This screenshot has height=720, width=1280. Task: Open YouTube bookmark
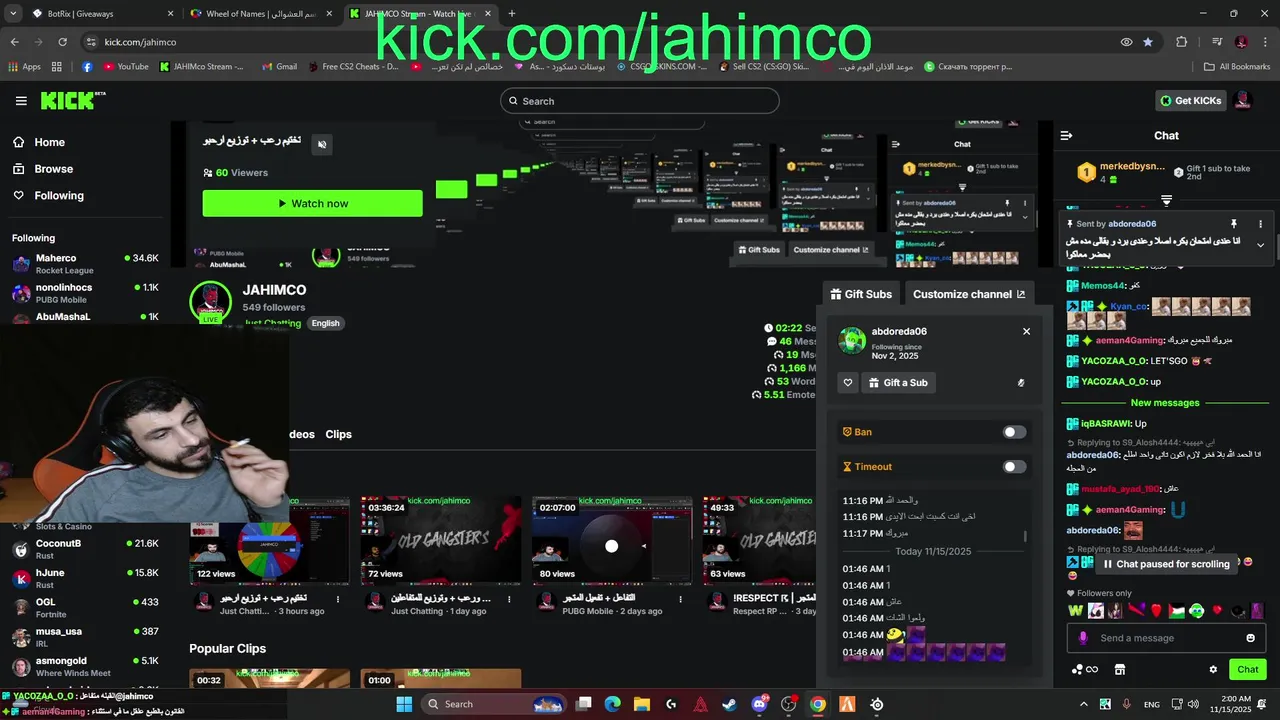tap(125, 67)
